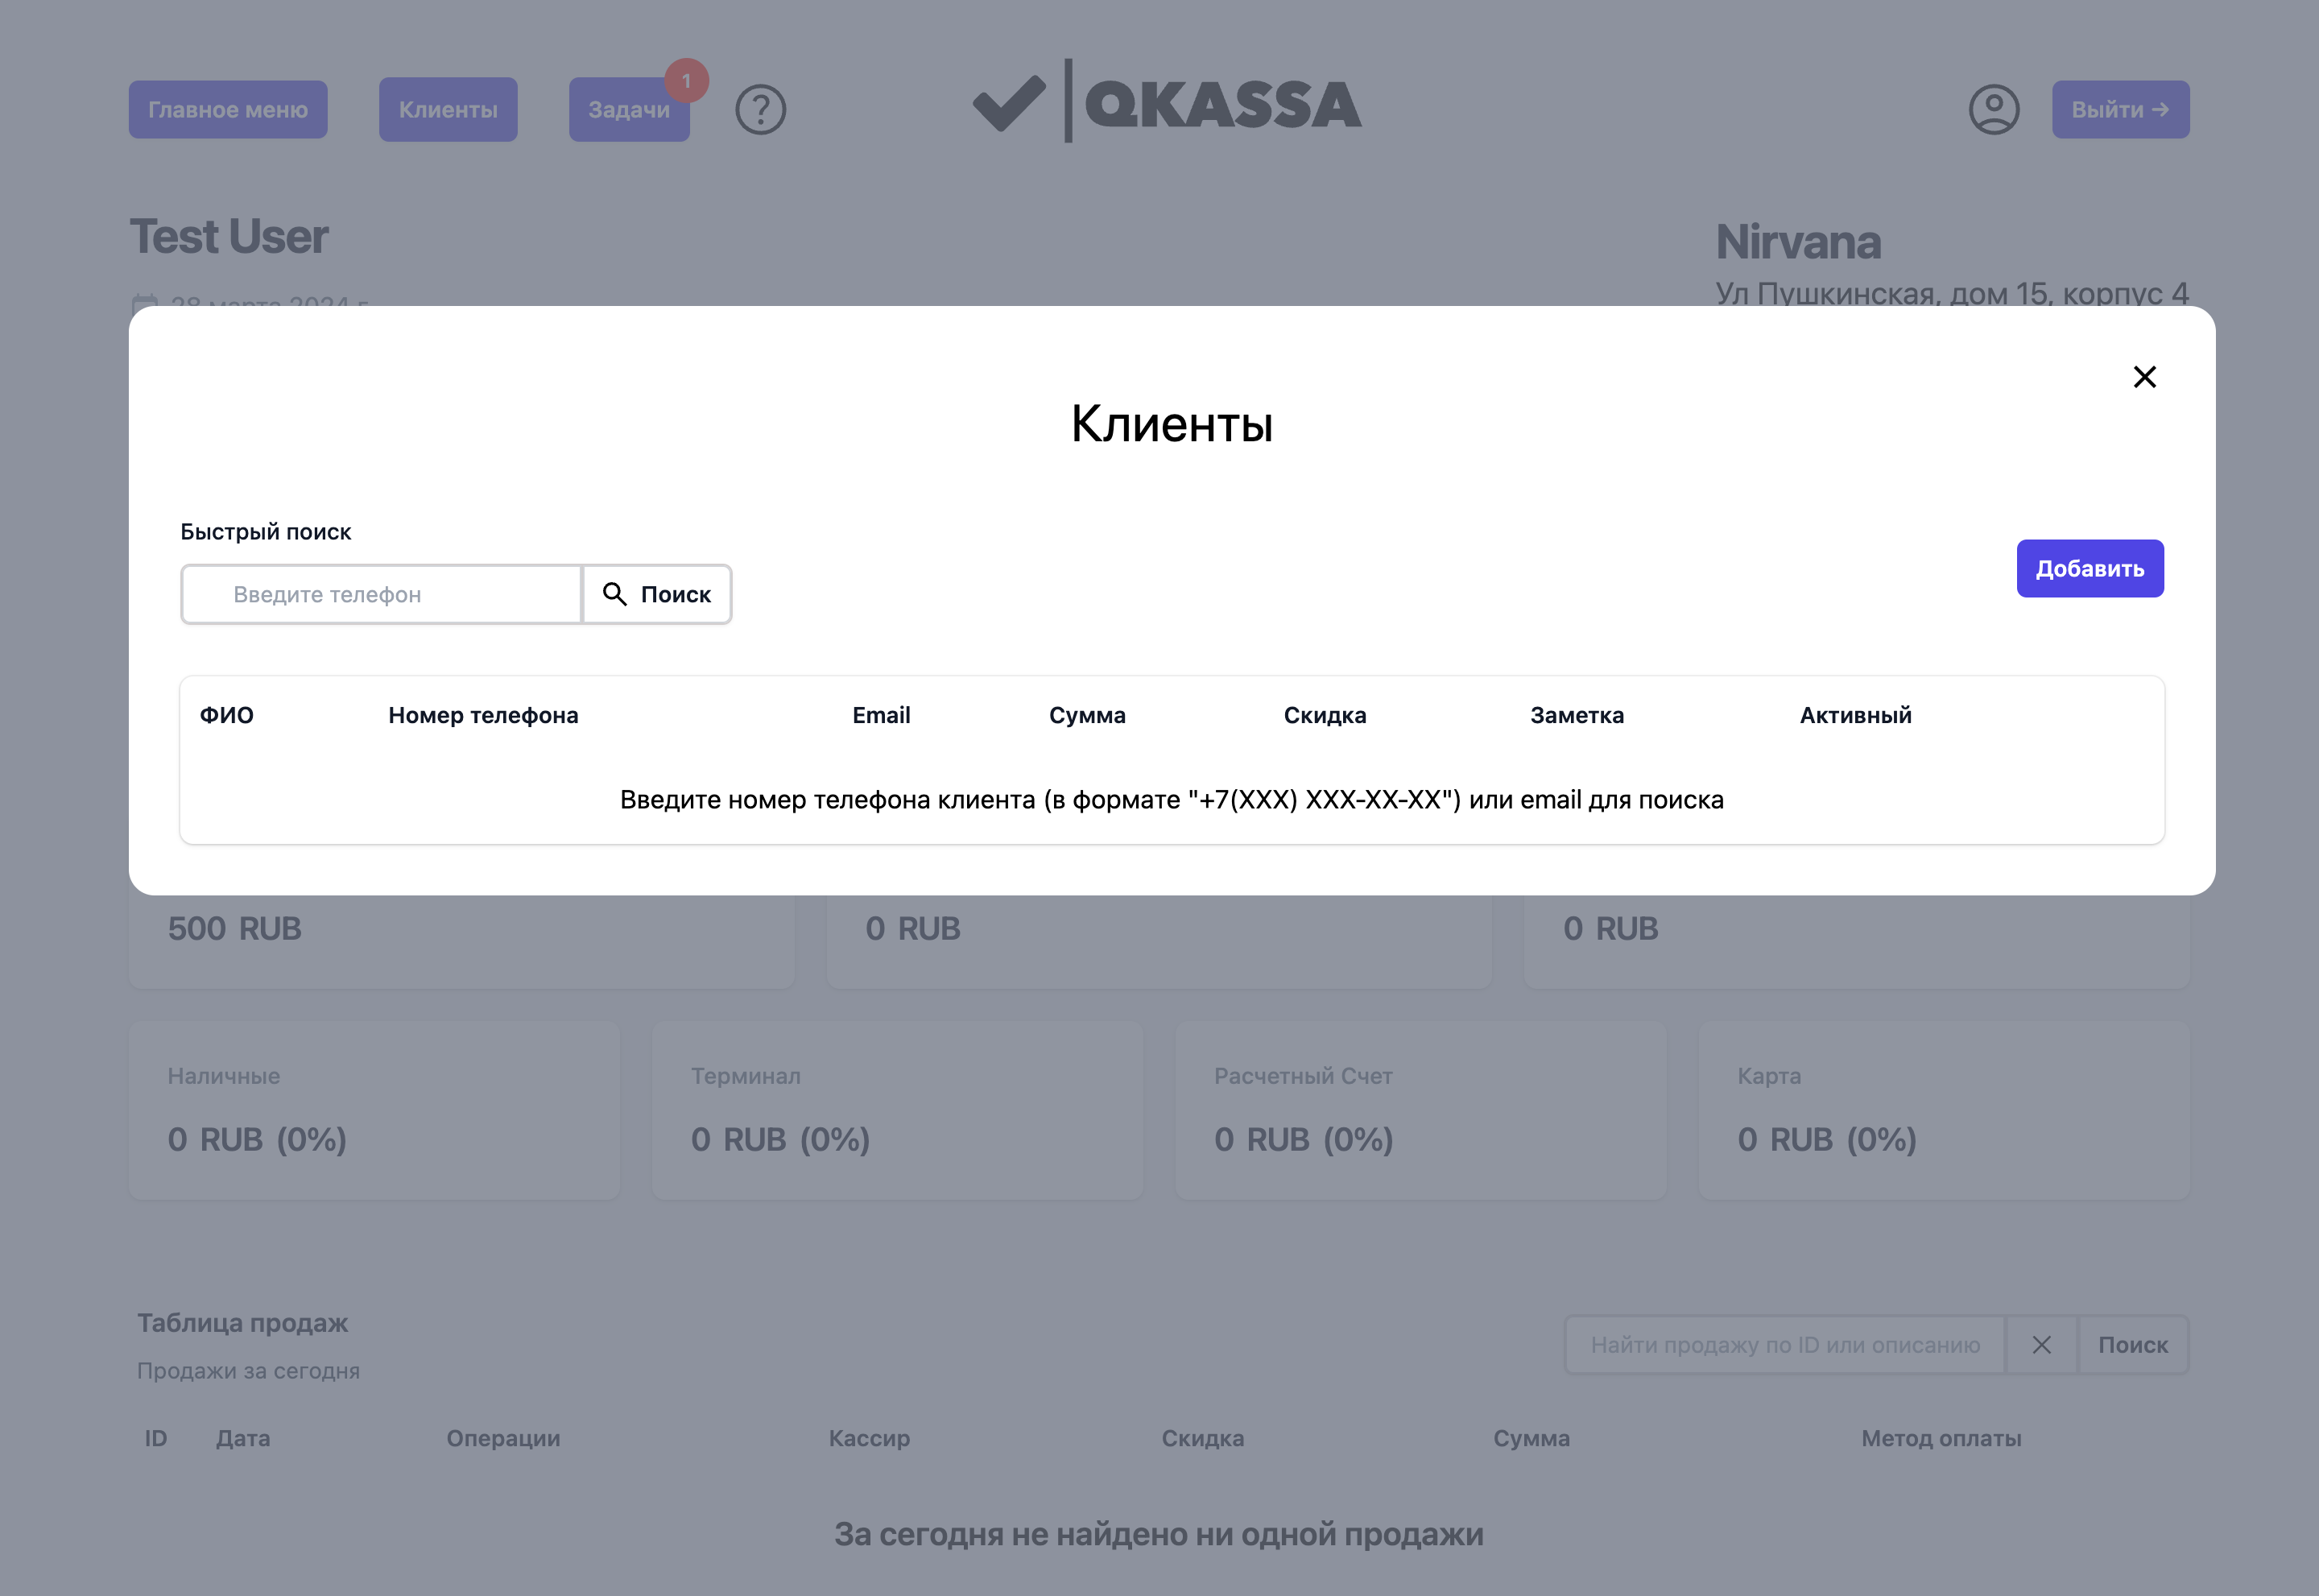
Task: Click the Номер телефона column header
Action: [483, 715]
